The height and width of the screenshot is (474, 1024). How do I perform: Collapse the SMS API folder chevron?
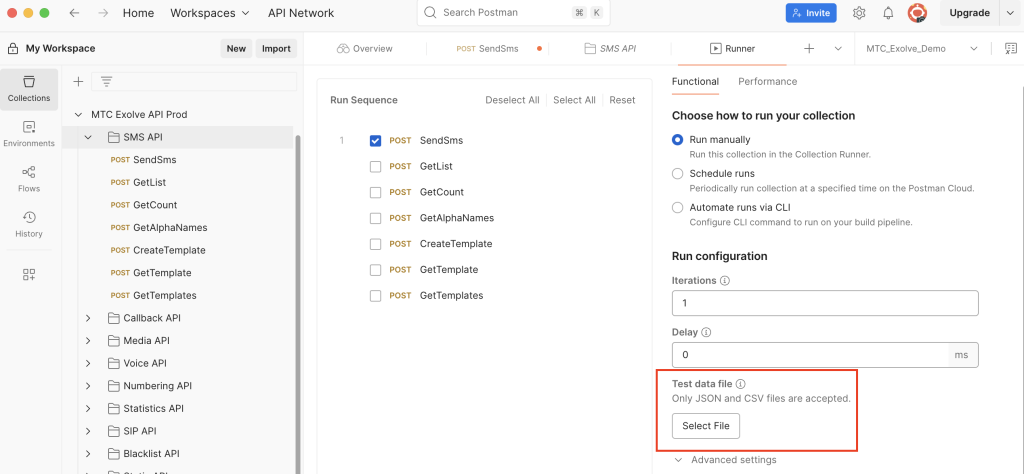click(88, 137)
